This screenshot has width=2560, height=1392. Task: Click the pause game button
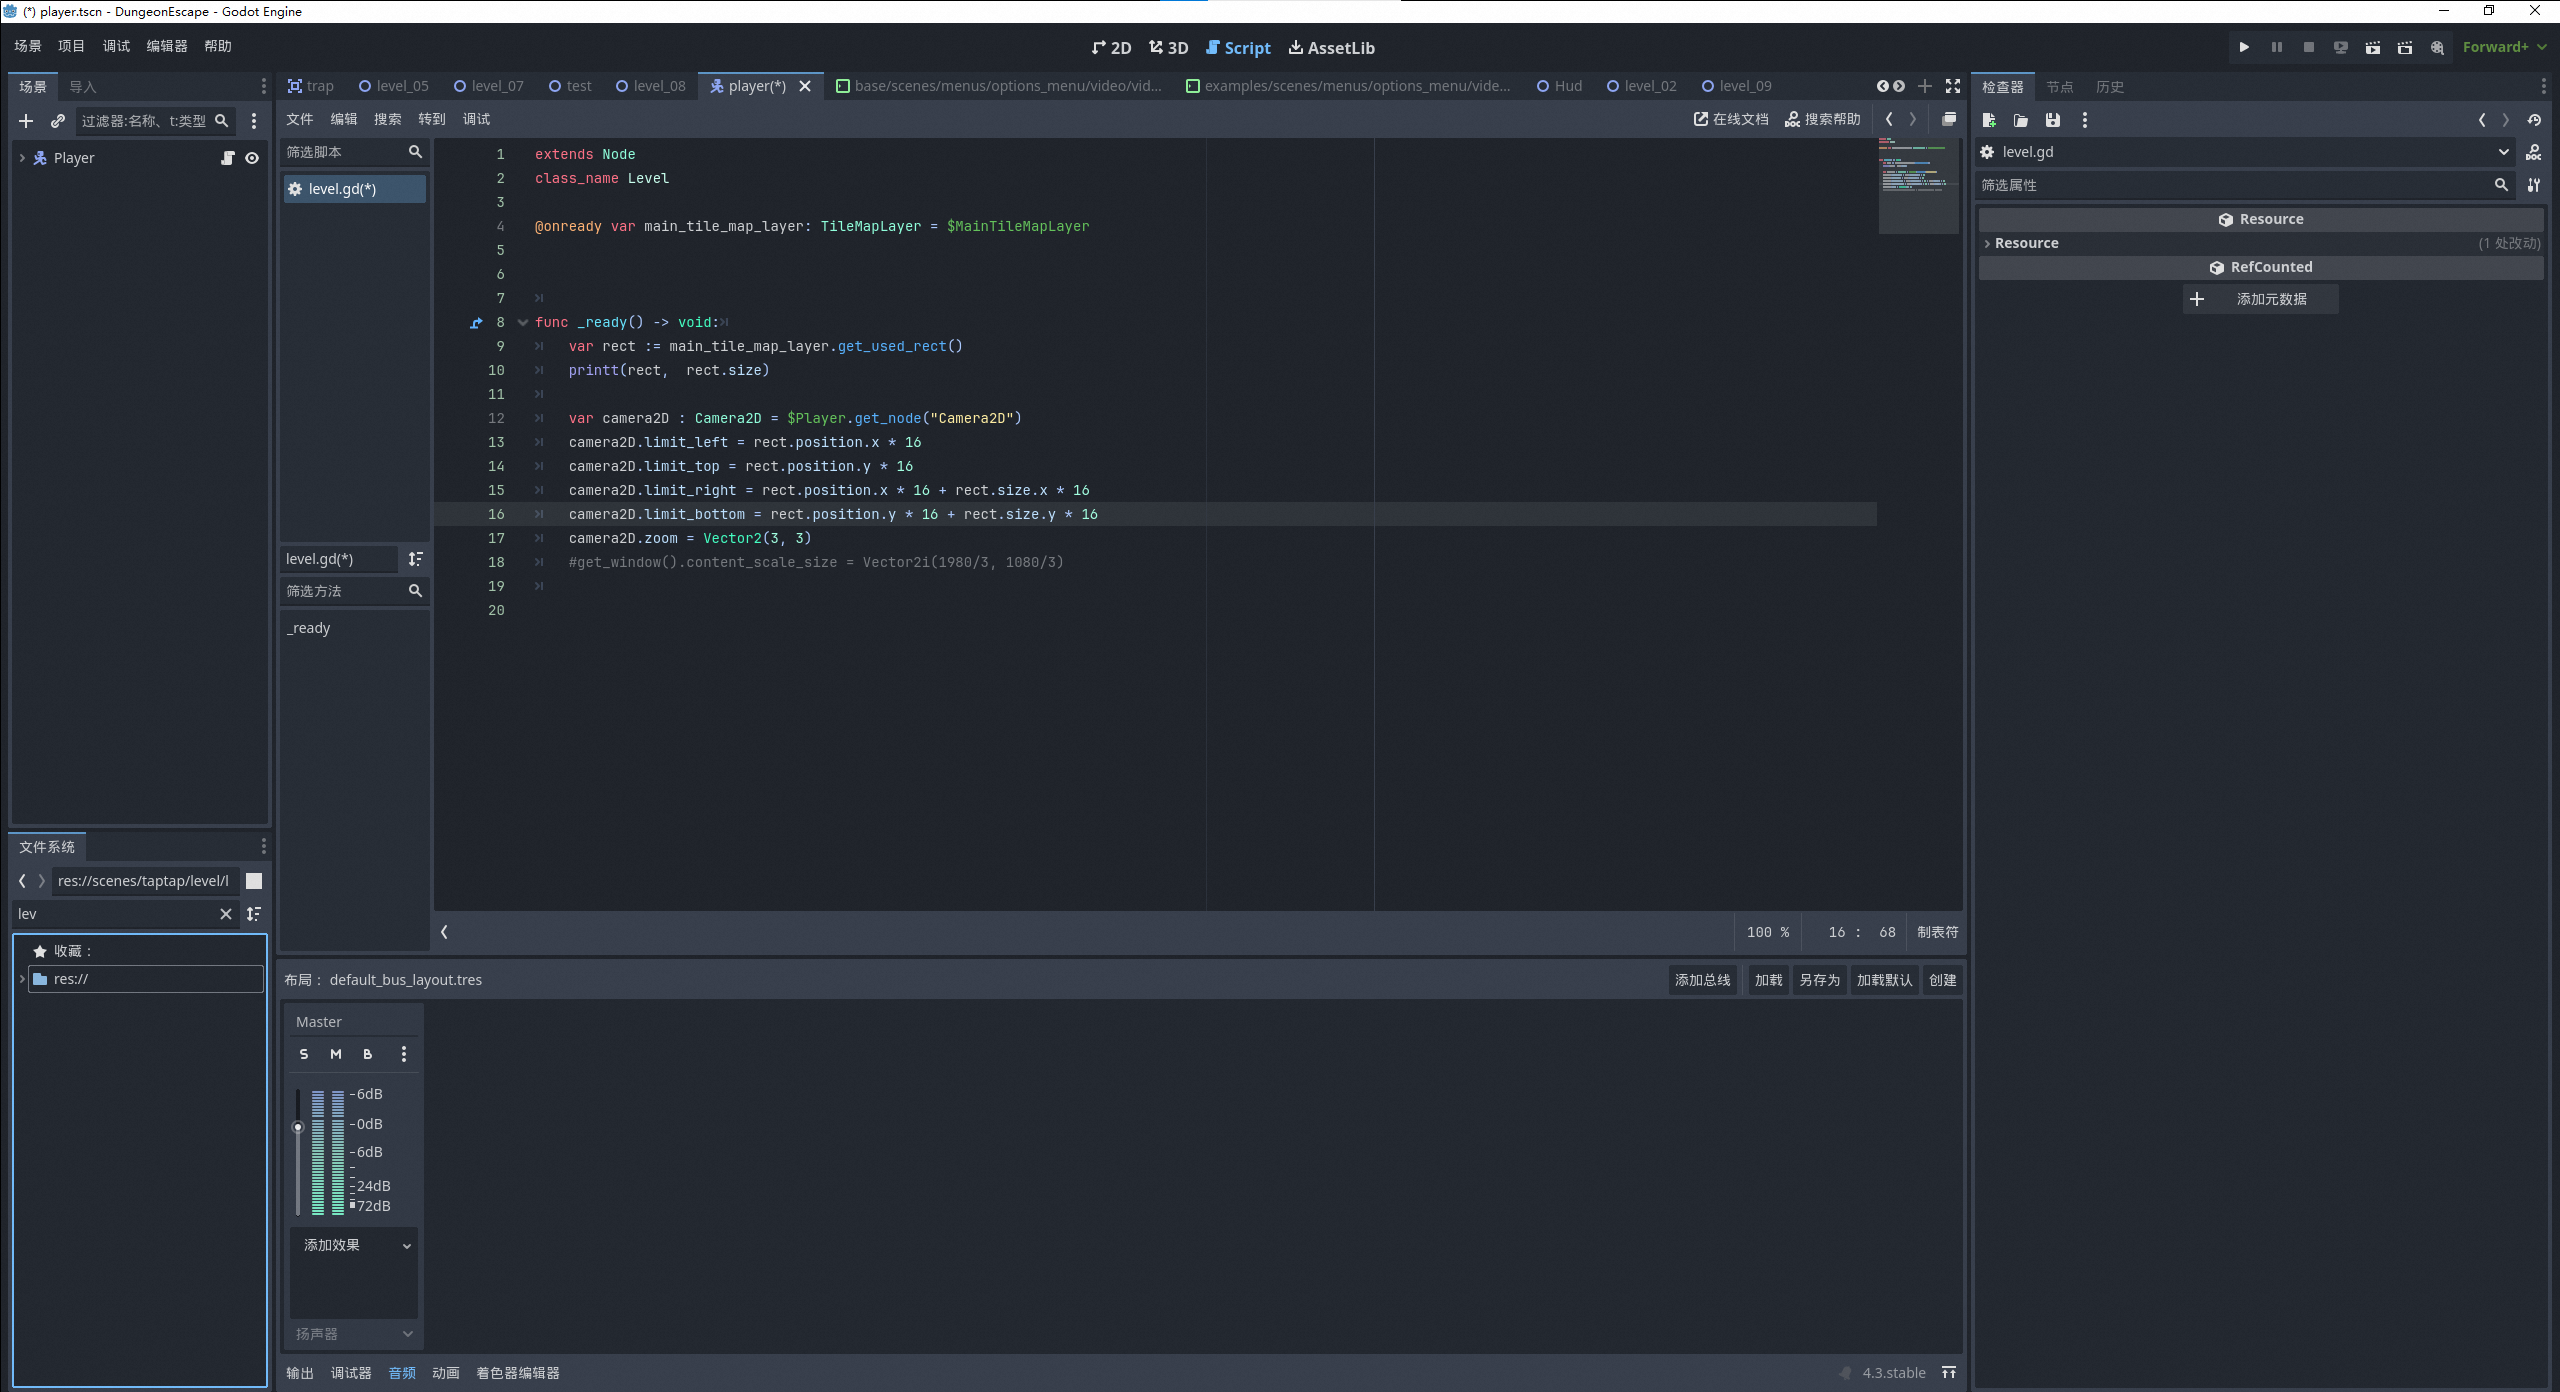click(2276, 46)
